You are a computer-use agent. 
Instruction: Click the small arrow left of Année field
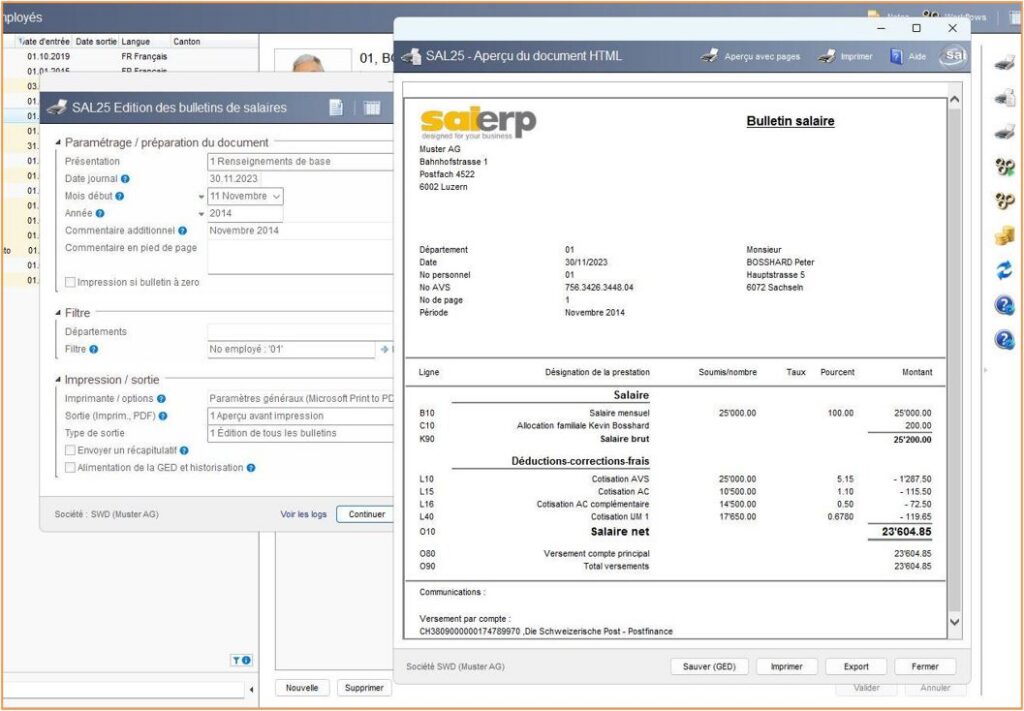point(202,214)
